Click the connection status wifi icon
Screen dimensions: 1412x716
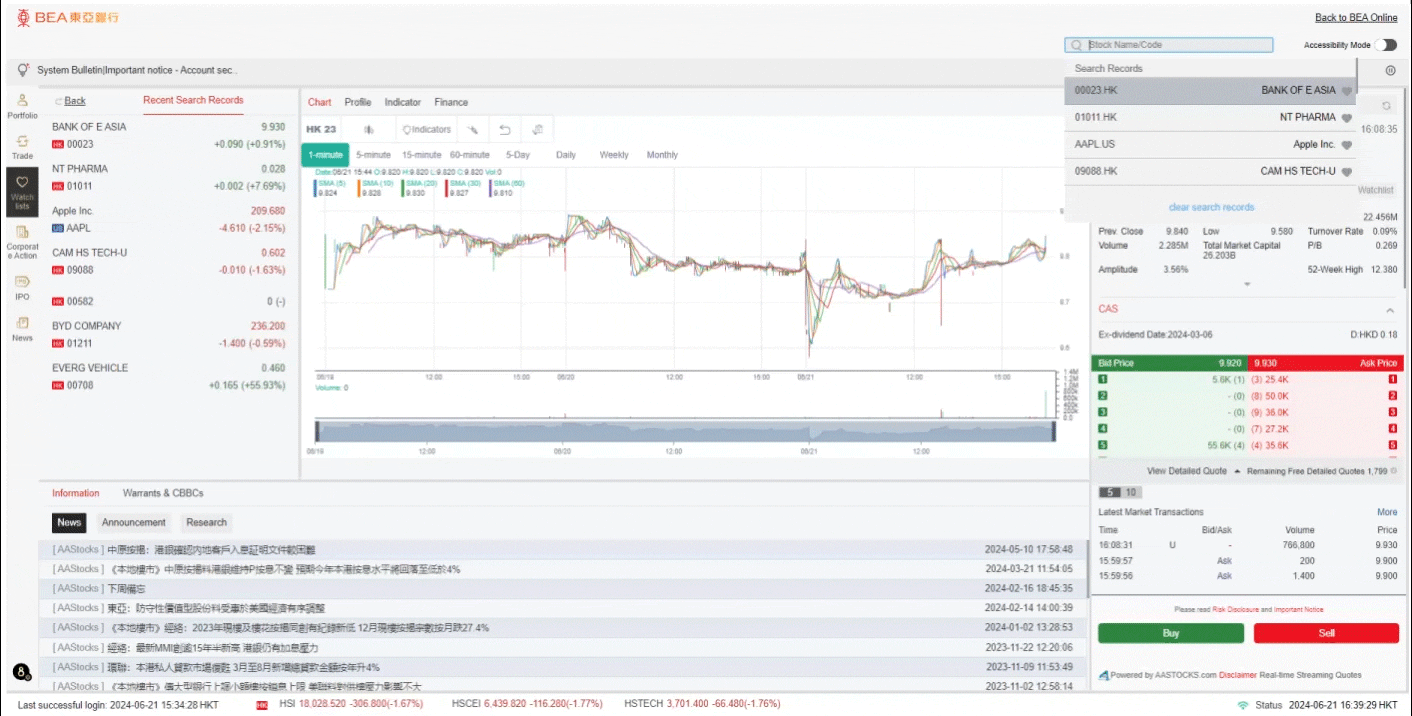point(1243,705)
